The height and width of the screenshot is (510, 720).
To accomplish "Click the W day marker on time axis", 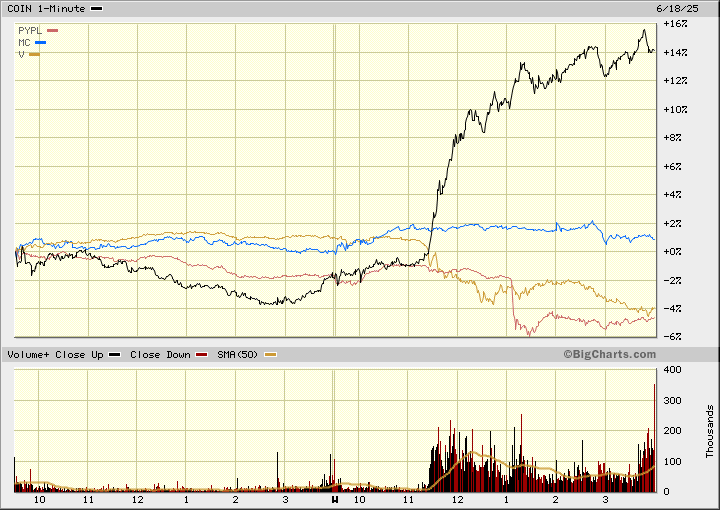I will (335, 500).
